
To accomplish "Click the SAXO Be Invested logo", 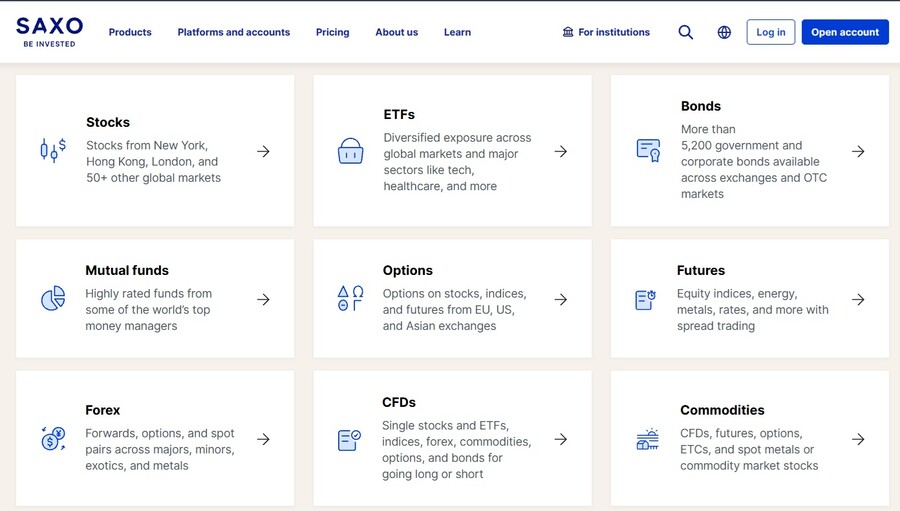I will [49, 32].
